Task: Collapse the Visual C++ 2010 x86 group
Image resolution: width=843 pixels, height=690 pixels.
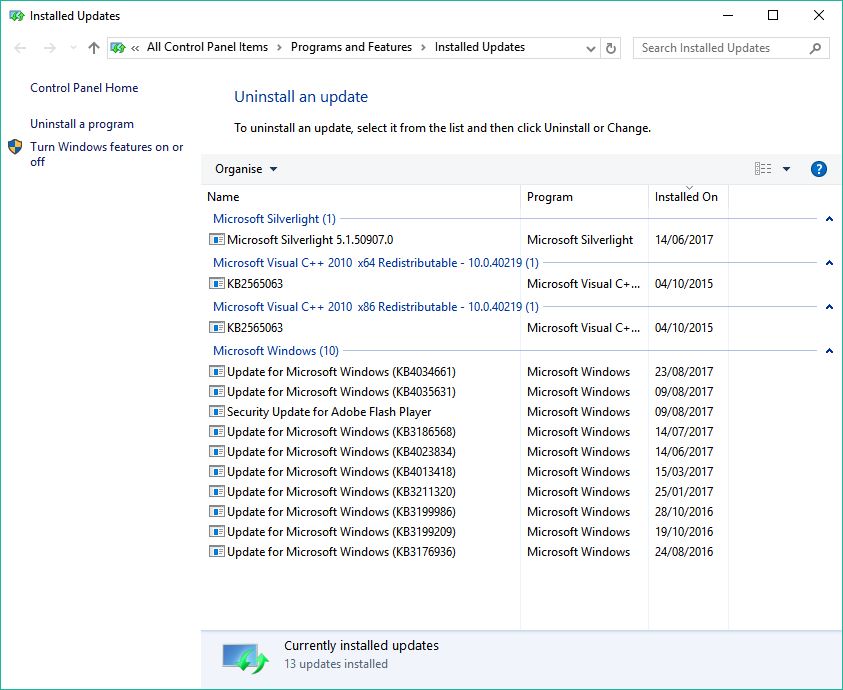Action: tap(829, 307)
